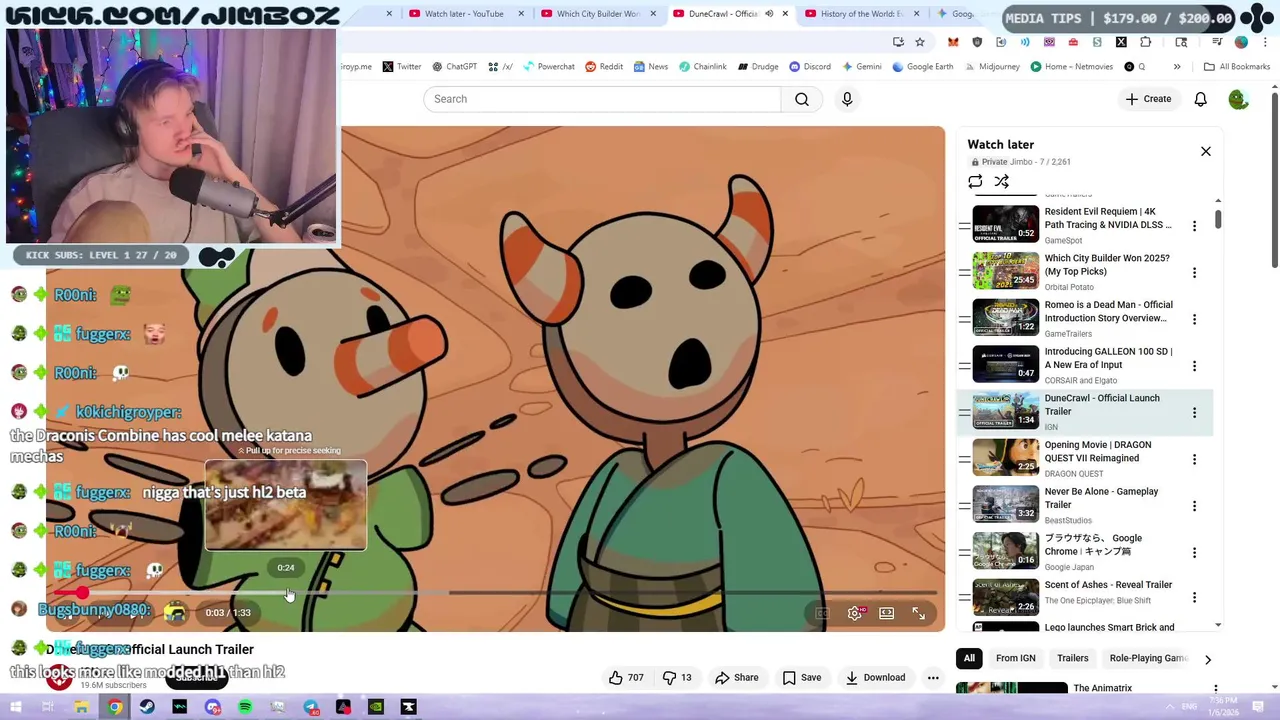1280x720 pixels.
Task: Download the current video
Action: click(x=875, y=677)
